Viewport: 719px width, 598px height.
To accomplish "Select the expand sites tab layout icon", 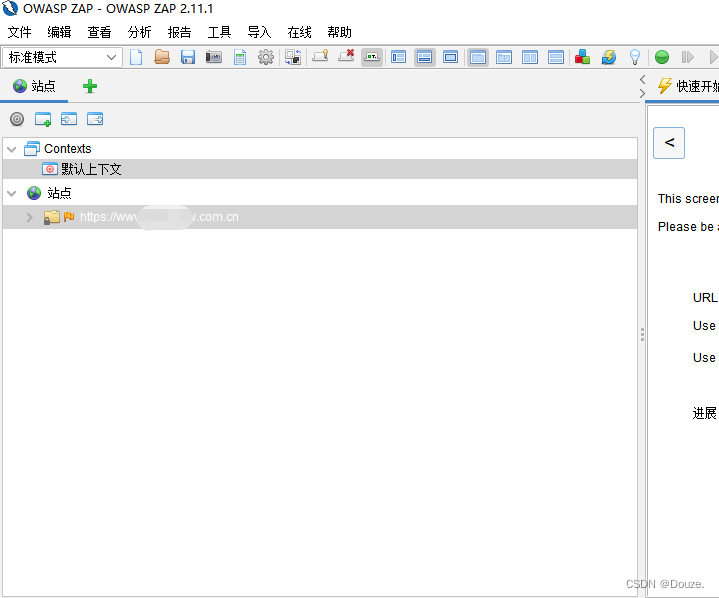I will click(398, 57).
